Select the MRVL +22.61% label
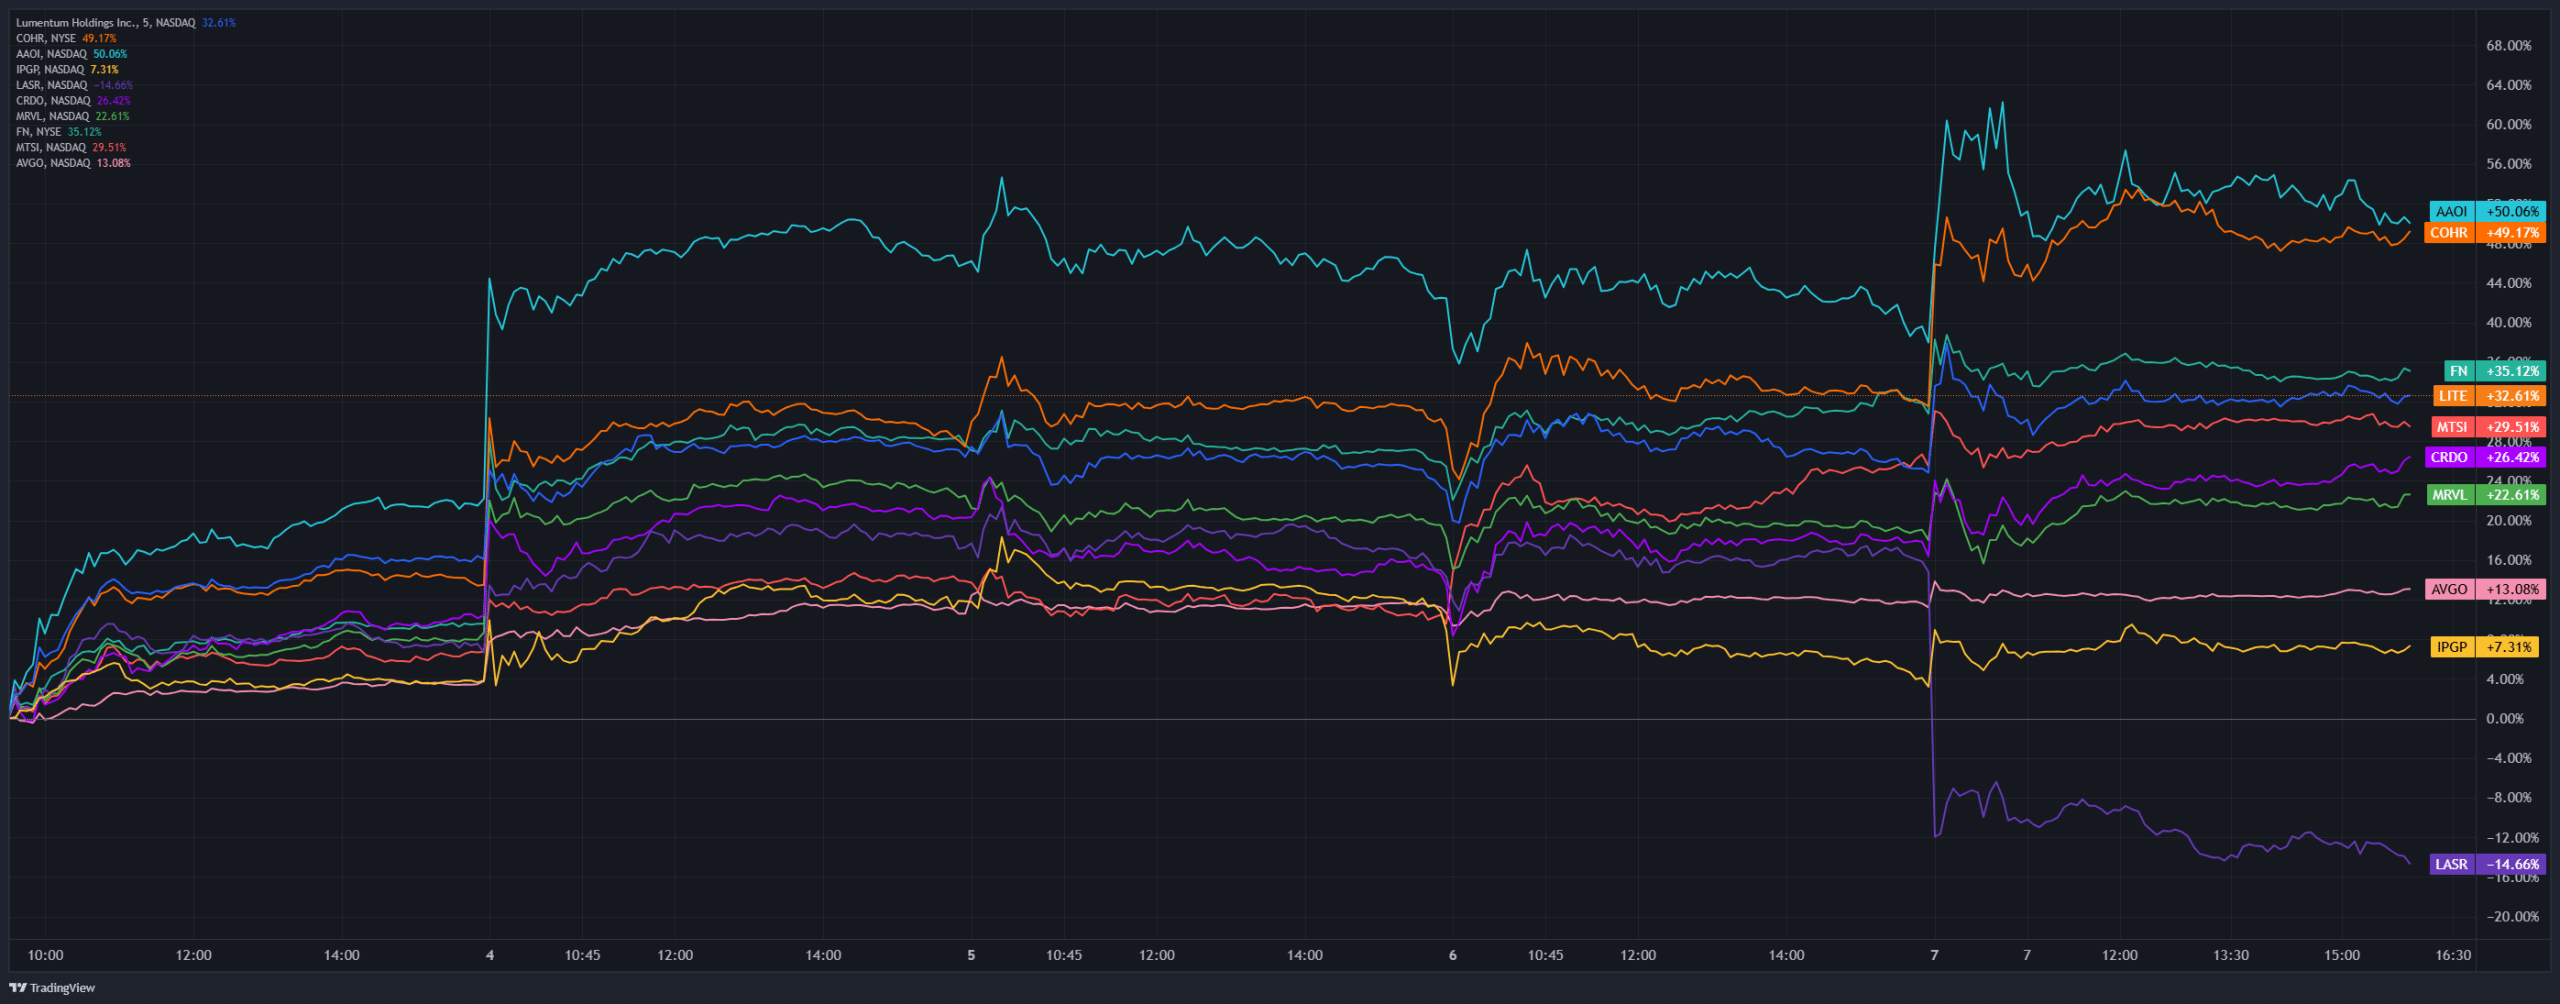This screenshot has height=1004, width=2560. [x=2486, y=495]
